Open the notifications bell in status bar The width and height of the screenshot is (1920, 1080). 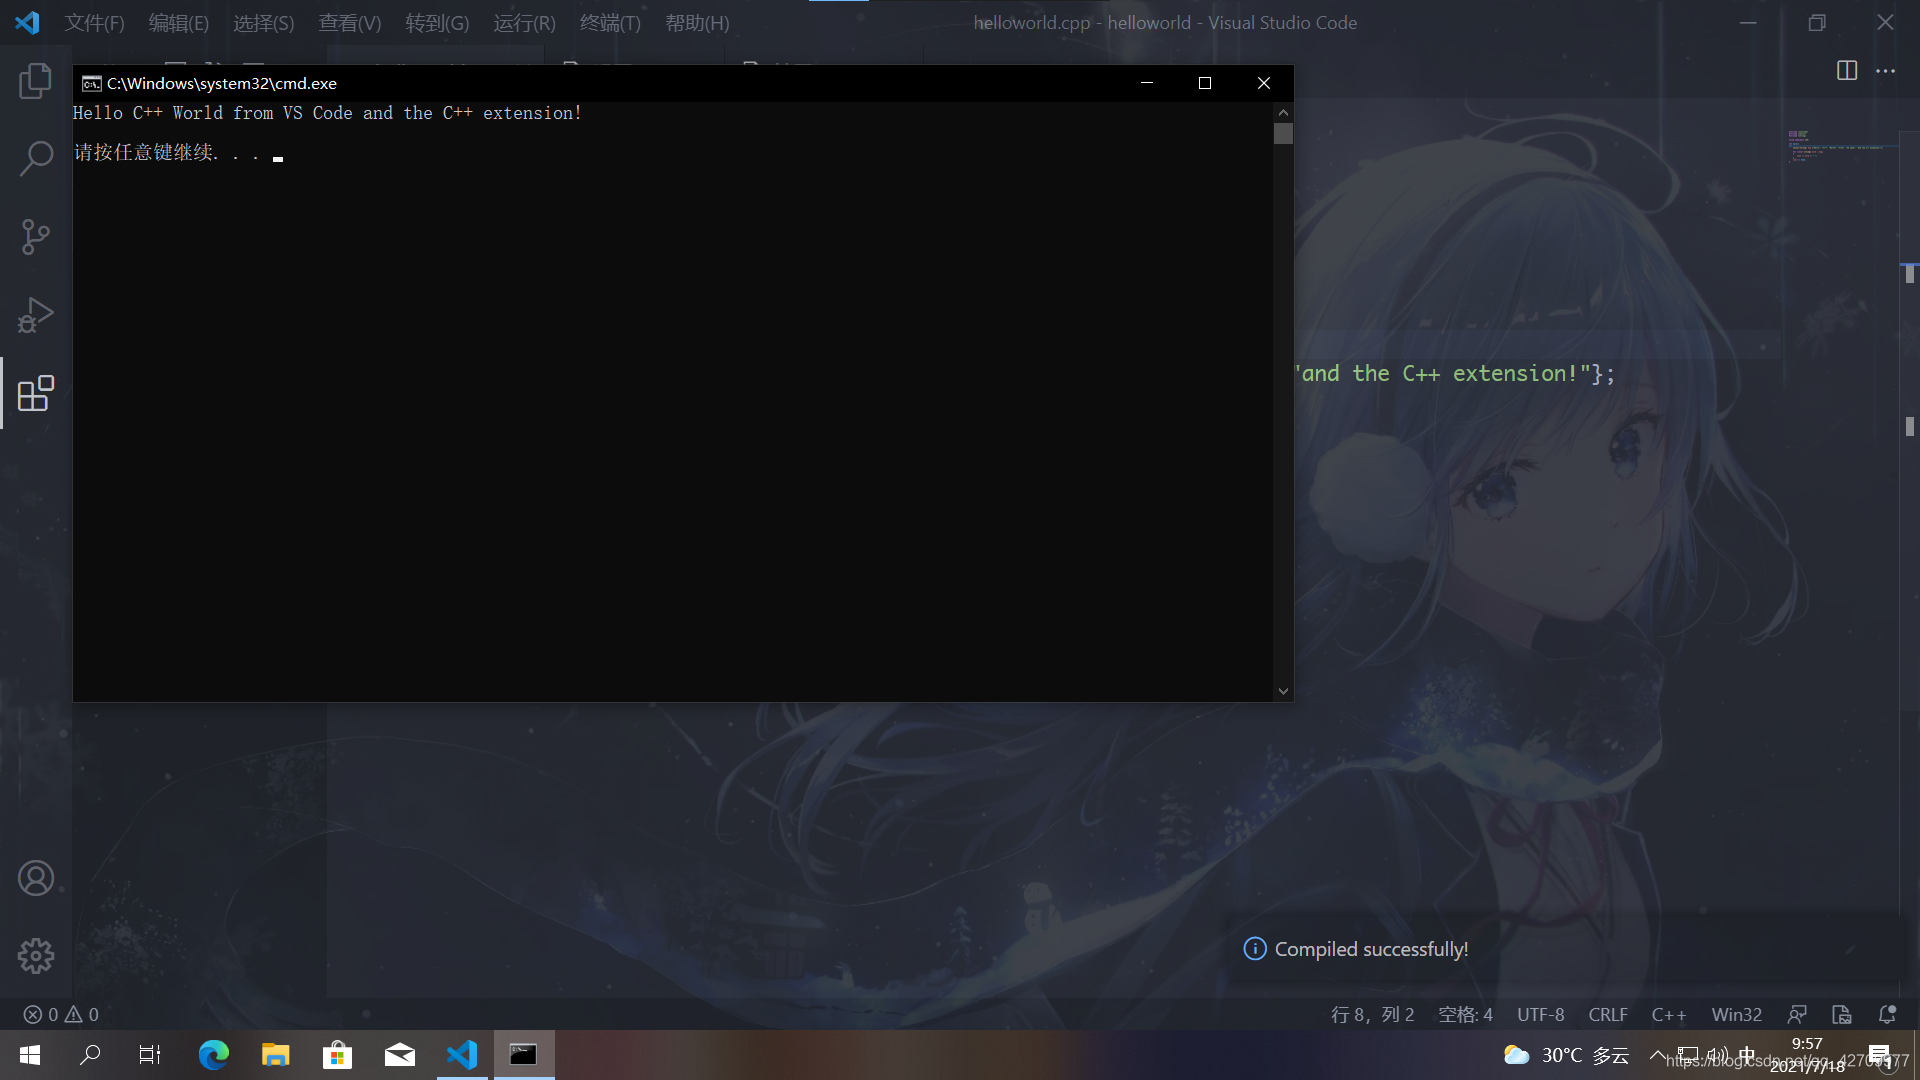point(1887,1014)
